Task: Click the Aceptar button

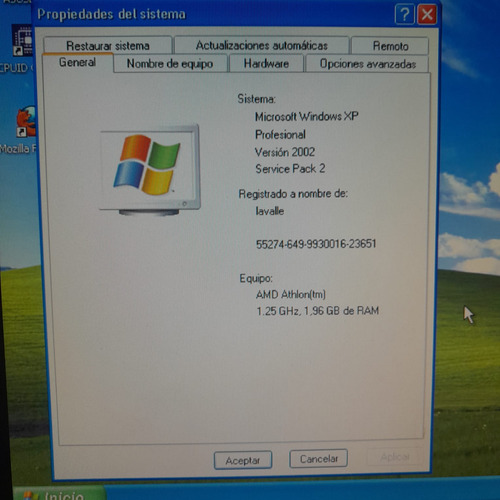Action: pos(243,460)
